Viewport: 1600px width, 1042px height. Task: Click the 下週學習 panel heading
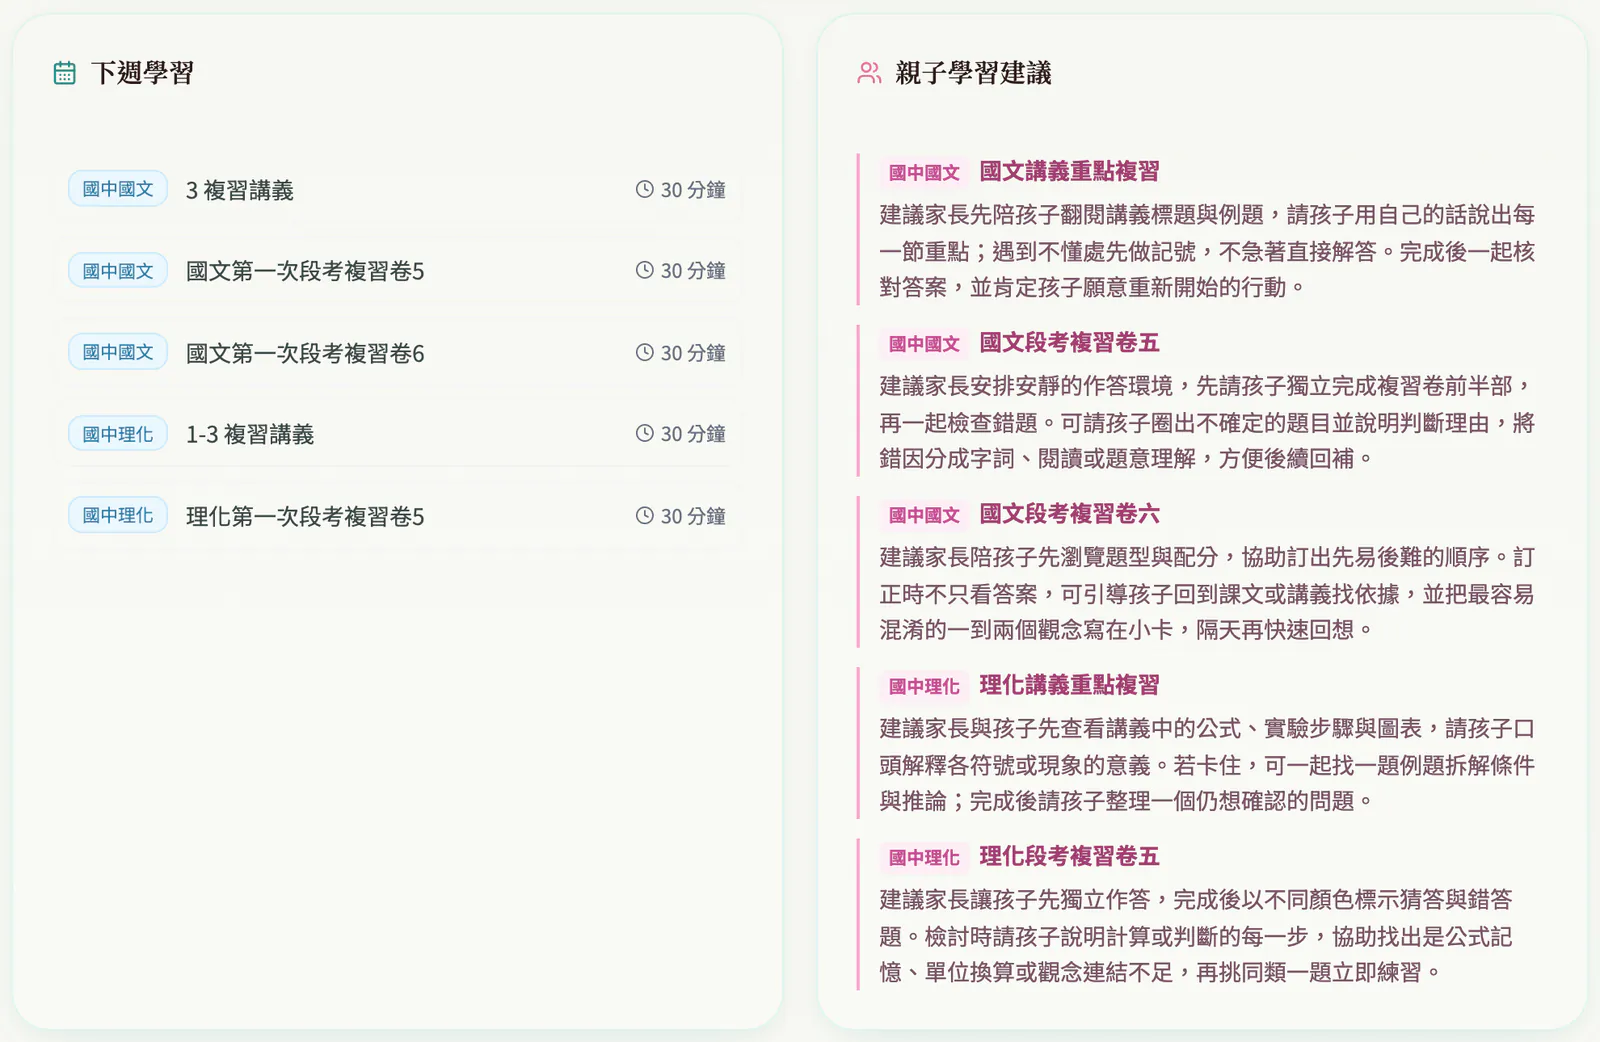point(142,73)
